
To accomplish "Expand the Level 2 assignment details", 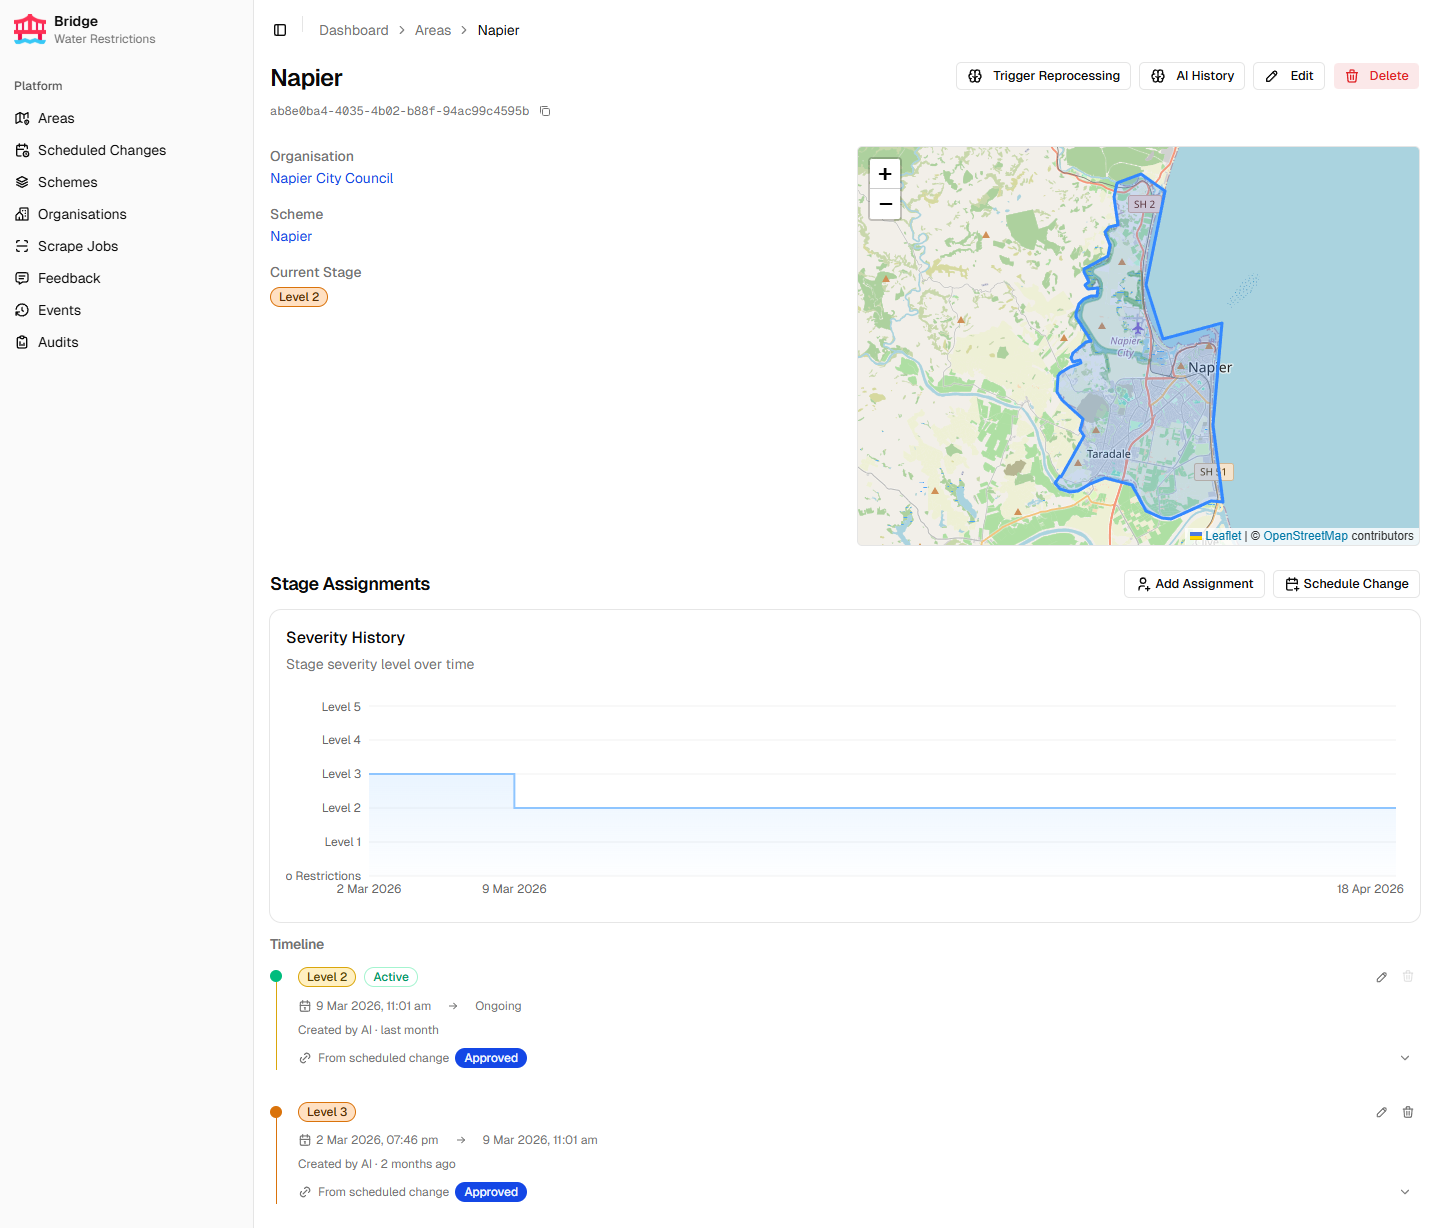I will point(1404,1058).
